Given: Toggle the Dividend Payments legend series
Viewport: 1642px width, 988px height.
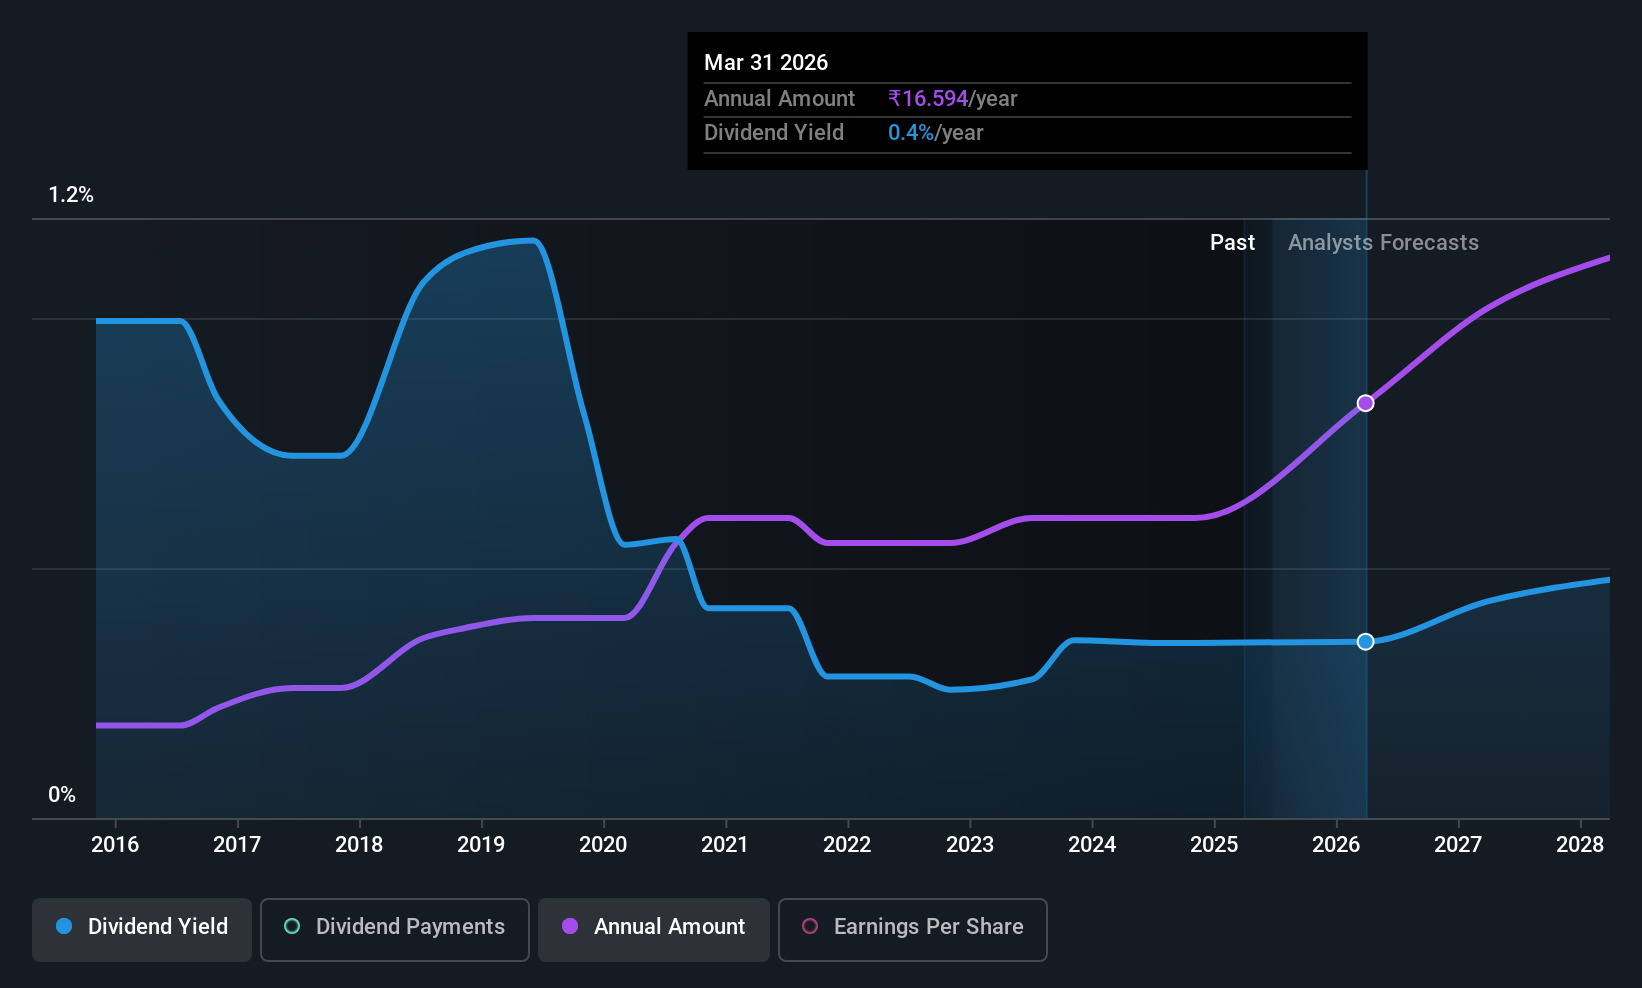Looking at the screenshot, I should coord(395,930).
